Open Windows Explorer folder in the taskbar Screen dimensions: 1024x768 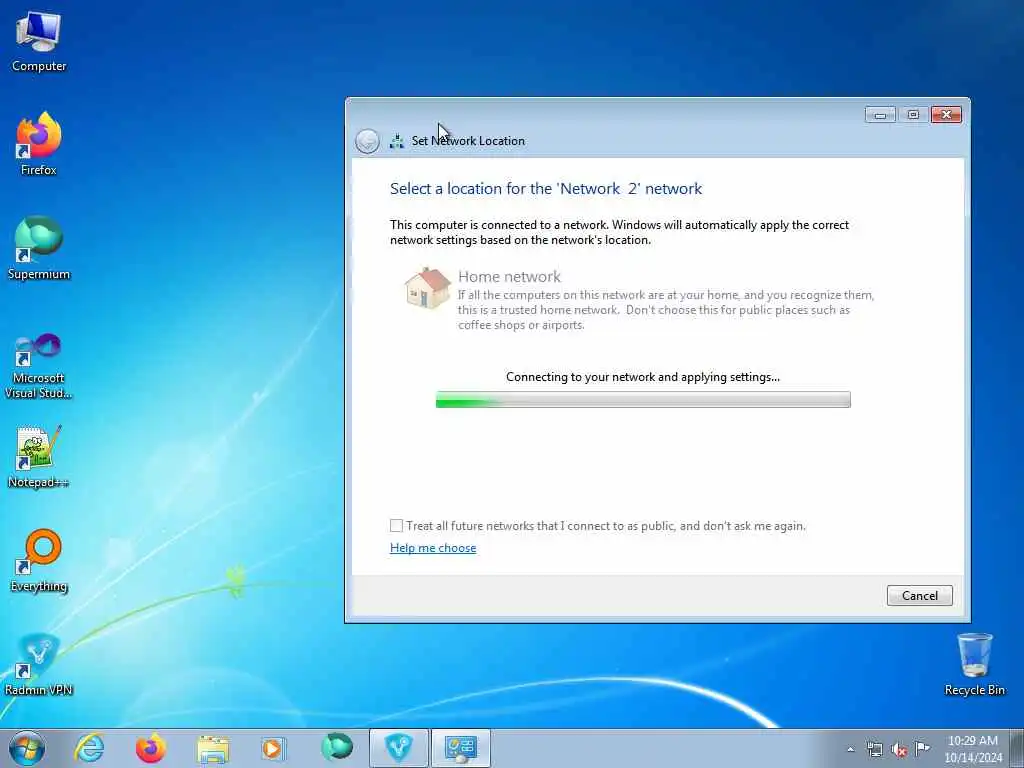213,748
